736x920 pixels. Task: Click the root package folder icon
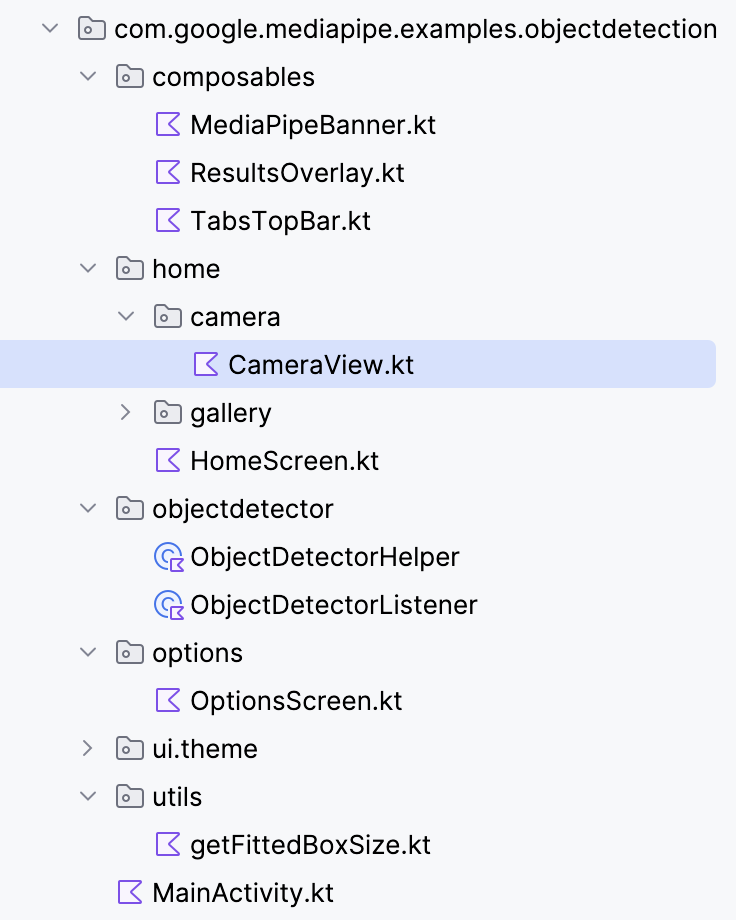pos(92,28)
